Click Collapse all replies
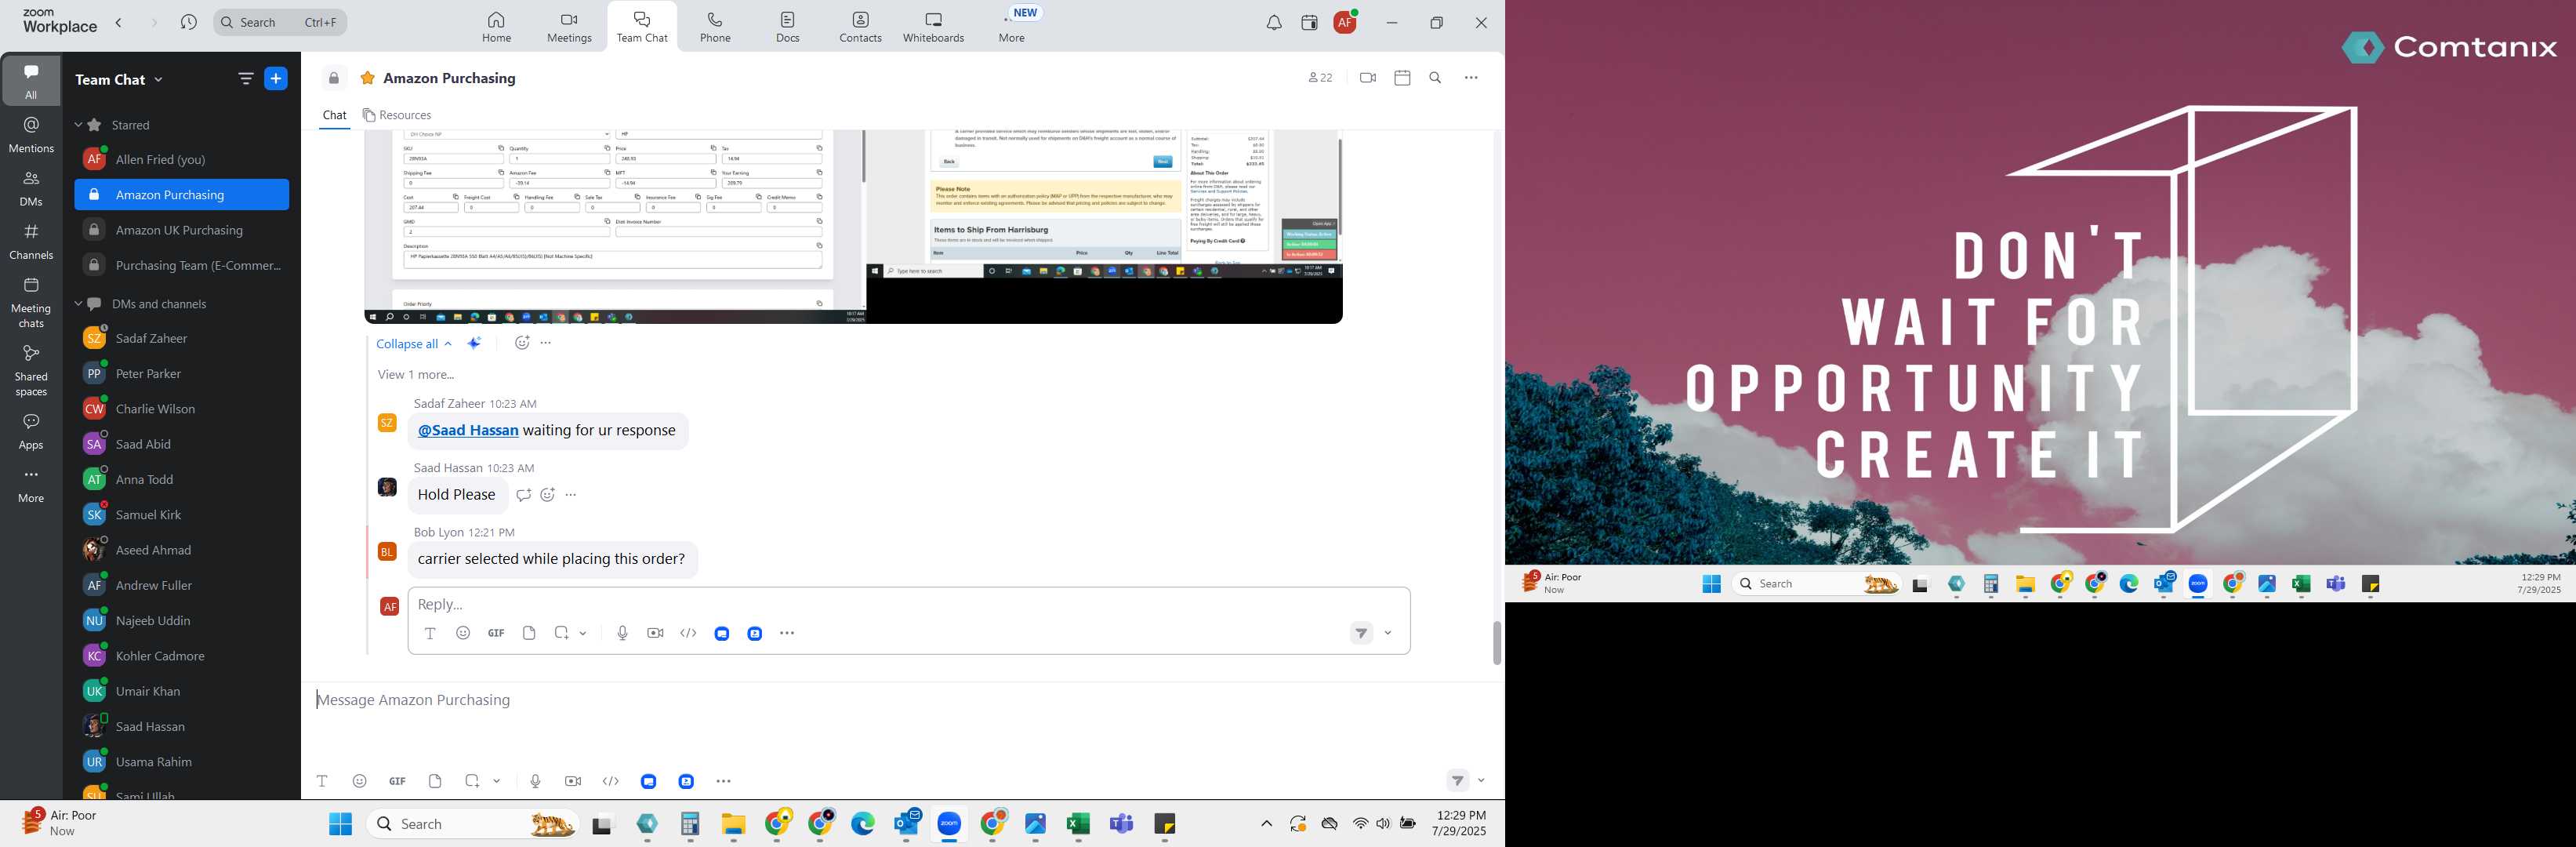The height and width of the screenshot is (847, 2576). pyautogui.click(x=414, y=343)
